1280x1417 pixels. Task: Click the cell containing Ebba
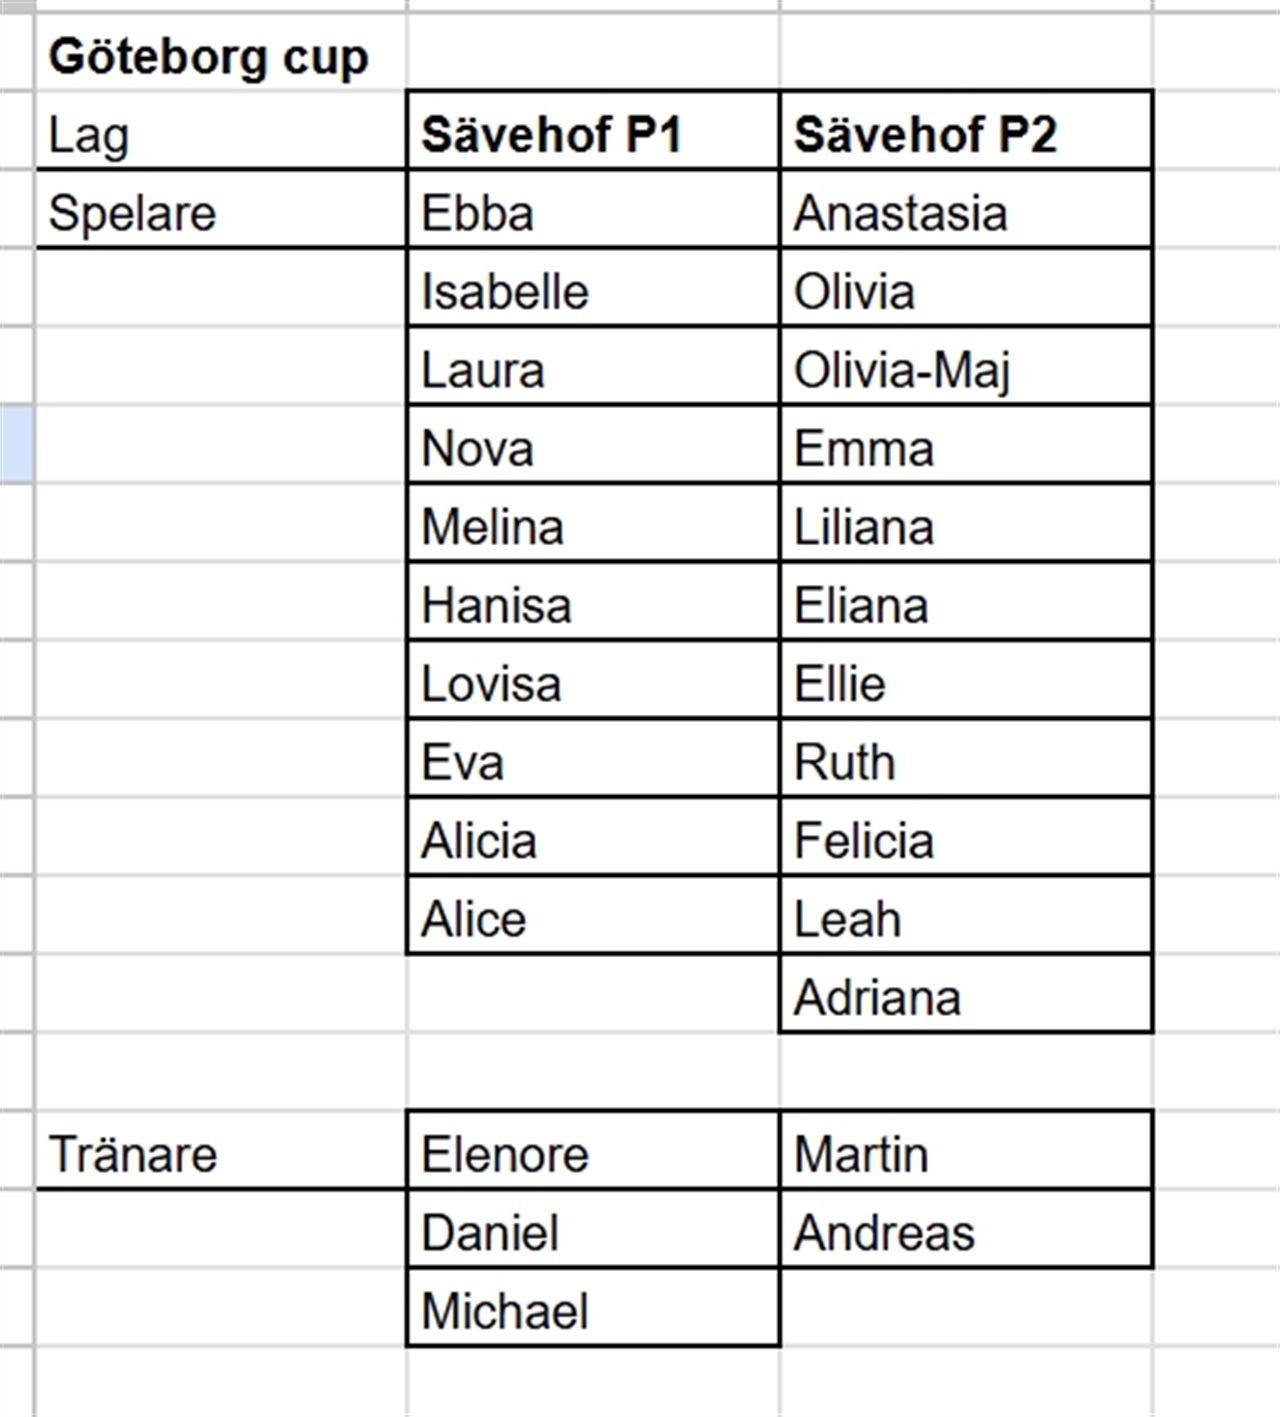[x=593, y=210]
